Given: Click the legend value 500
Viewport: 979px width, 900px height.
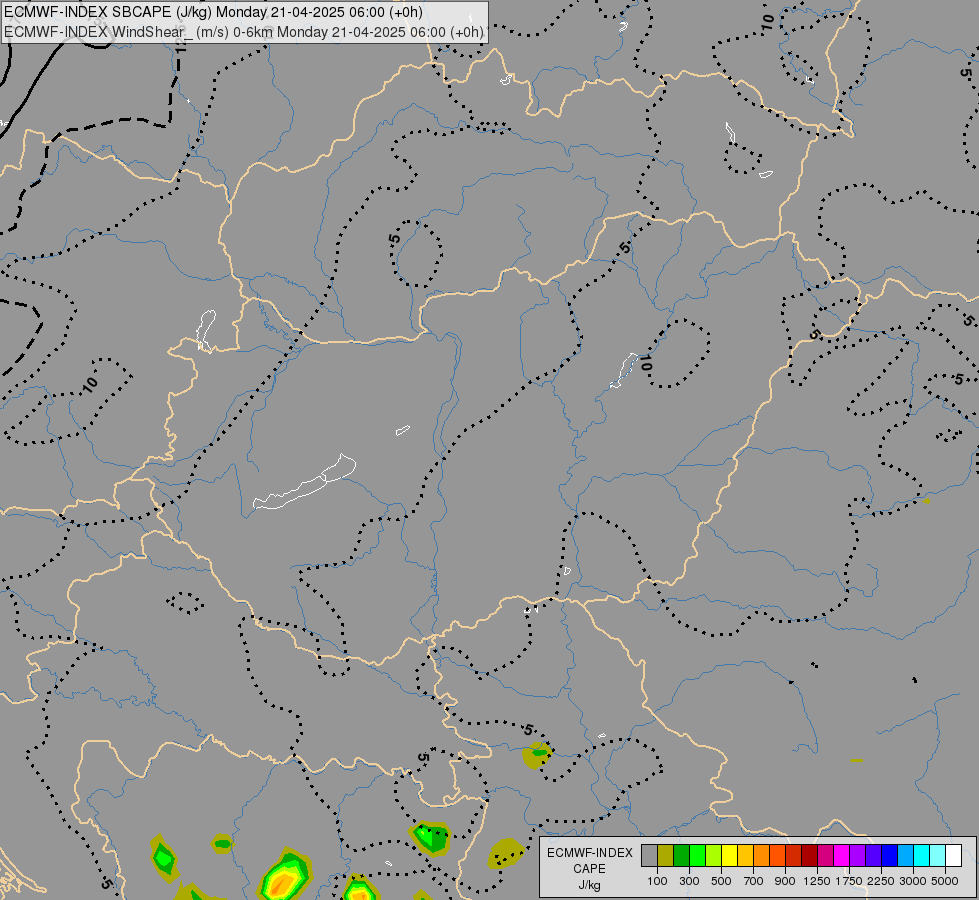Looking at the screenshot, I should (721, 881).
